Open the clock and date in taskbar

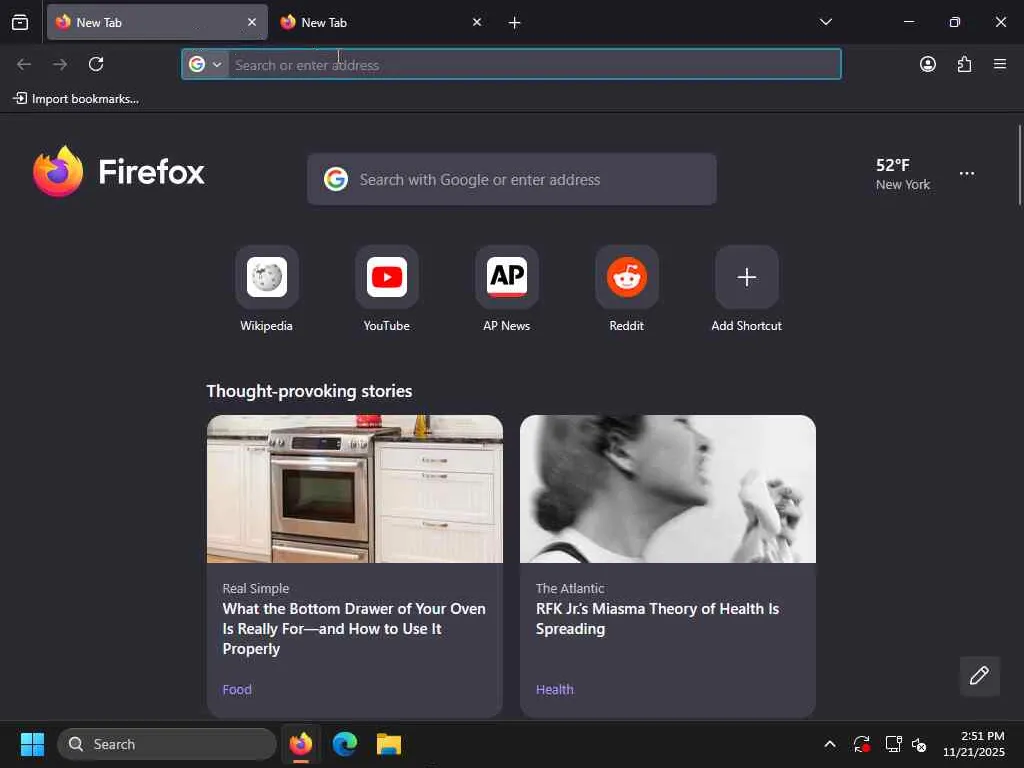(974, 744)
